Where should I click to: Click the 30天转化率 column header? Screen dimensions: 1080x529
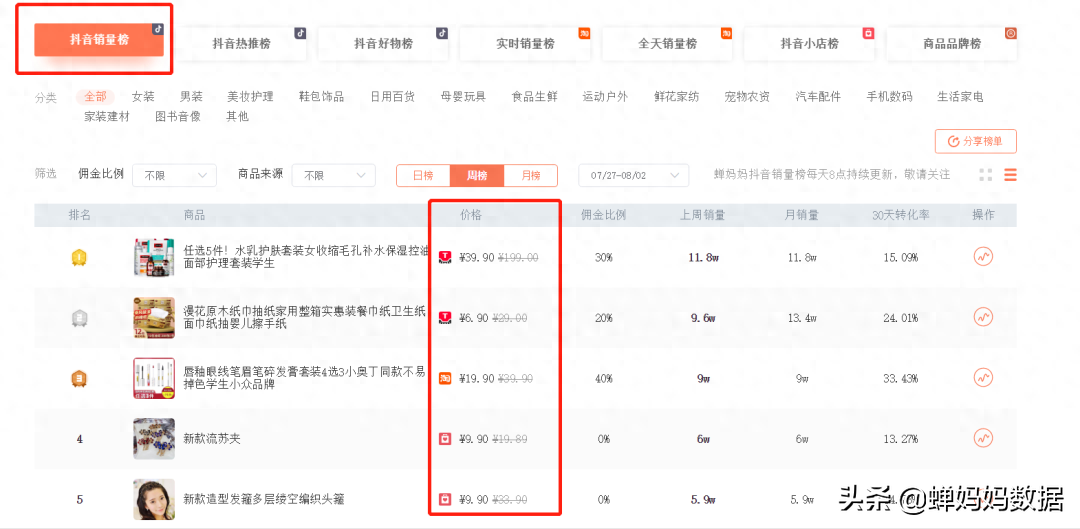901,215
